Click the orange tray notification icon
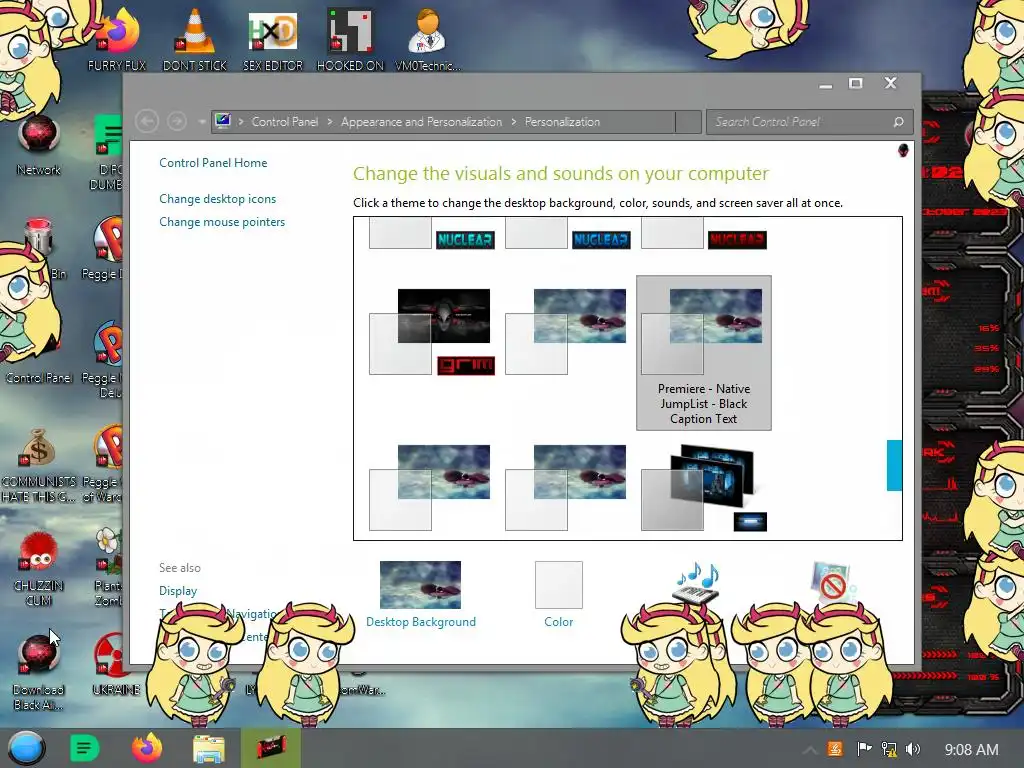This screenshot has height=768, width=1024. tap(835, 749)
